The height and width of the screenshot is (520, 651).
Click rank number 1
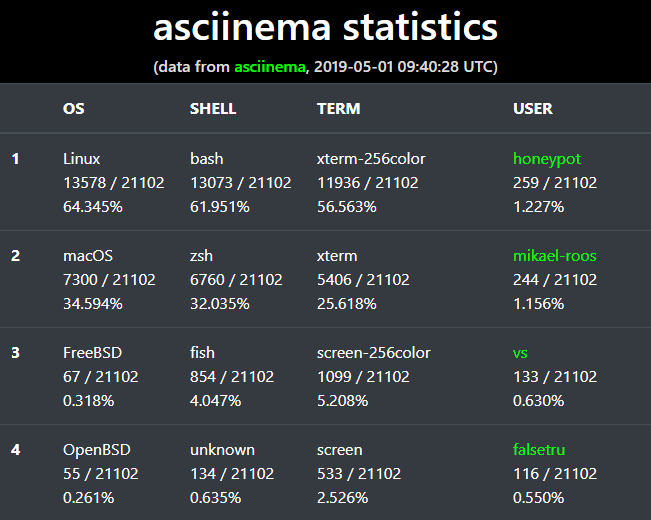[x=15, y=159]
